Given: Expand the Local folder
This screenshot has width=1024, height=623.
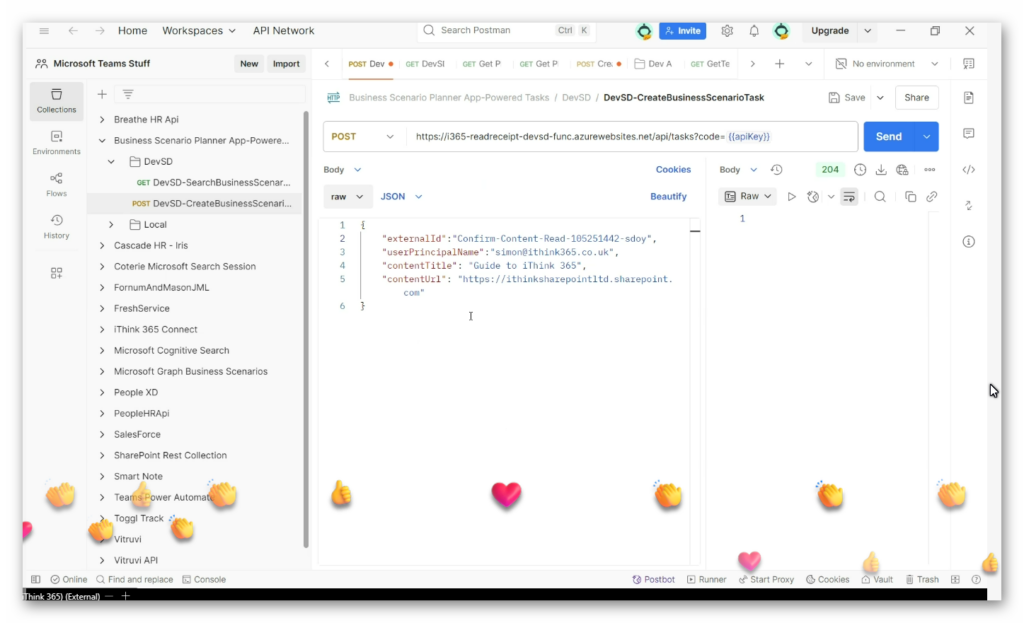Looking at the screenshot, I should (x=111, y=224).
